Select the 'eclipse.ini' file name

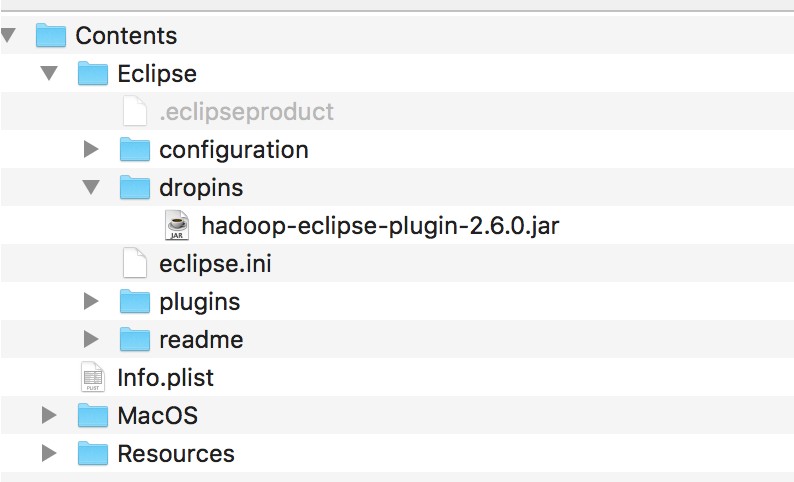point(215,264)
